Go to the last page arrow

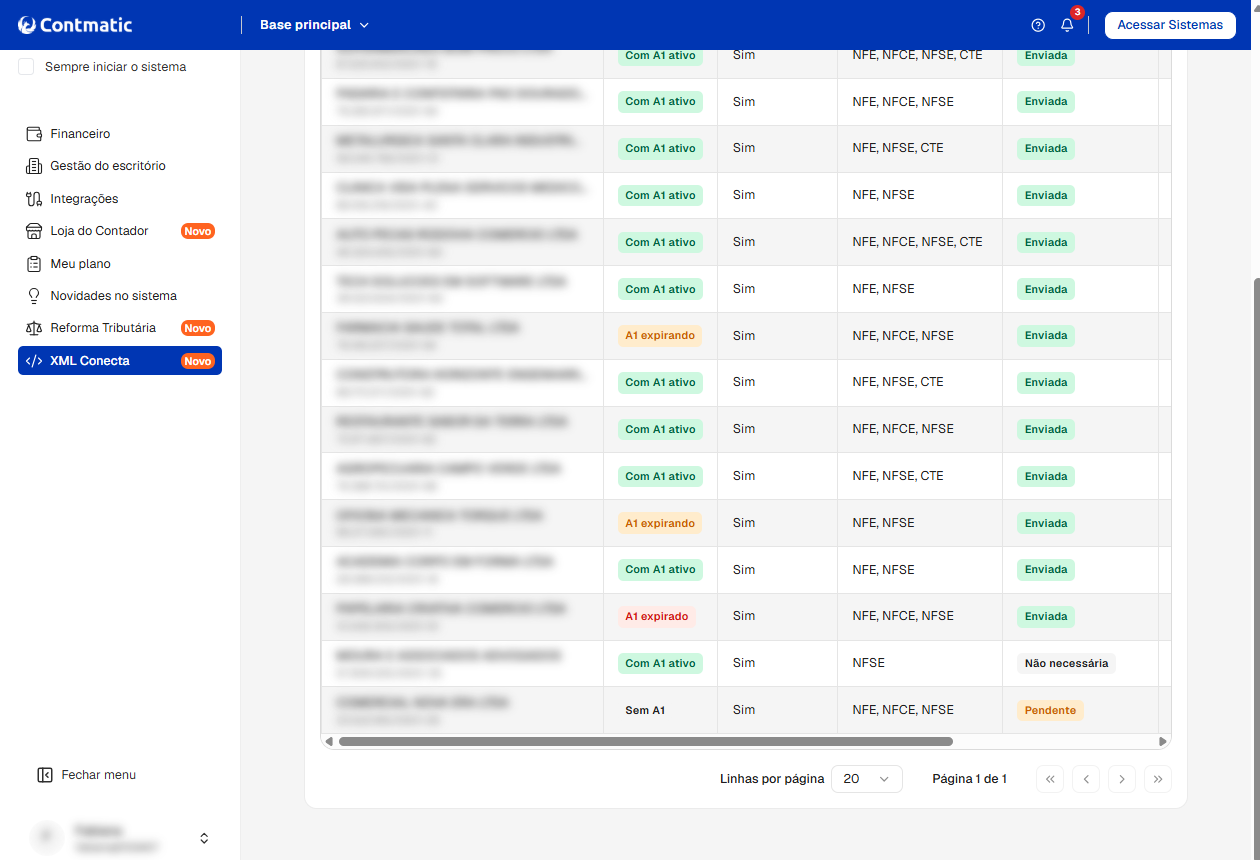coord(1158,779)
